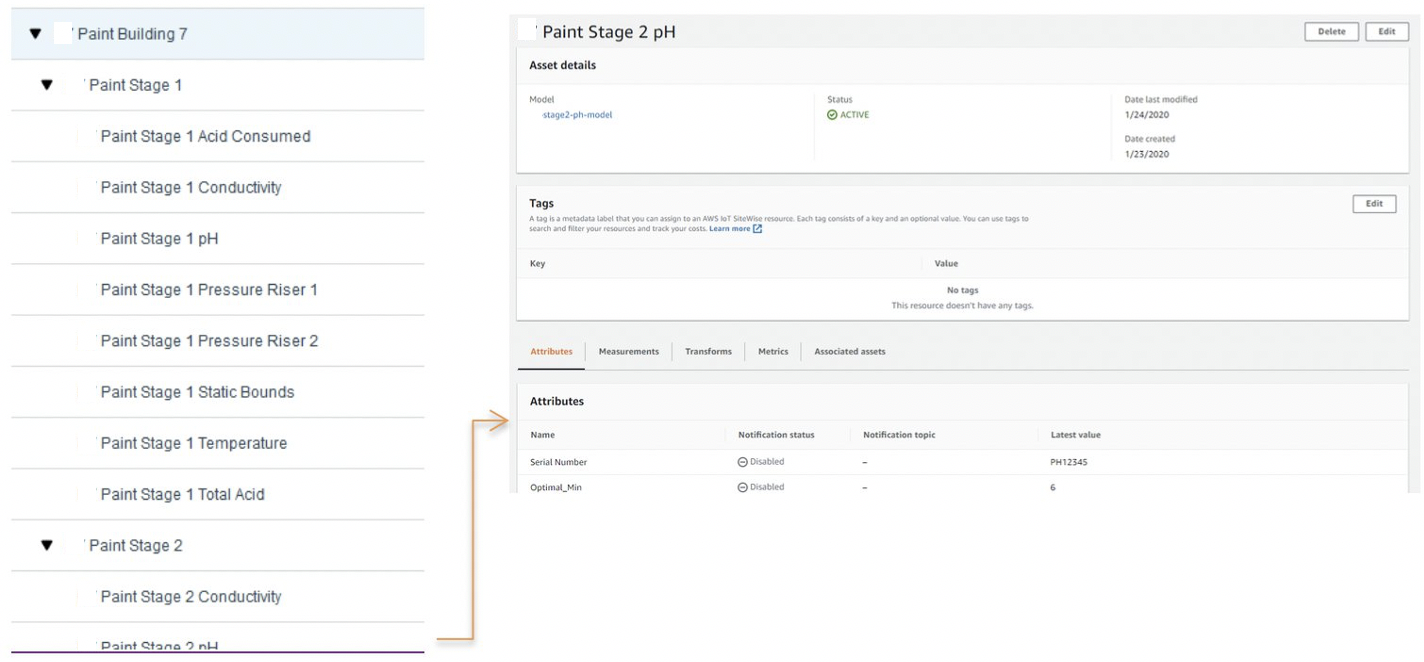This screenshot has height=662, width=1424.
Task: Open the Metrics tab
Action: click(x=773, y=352)
